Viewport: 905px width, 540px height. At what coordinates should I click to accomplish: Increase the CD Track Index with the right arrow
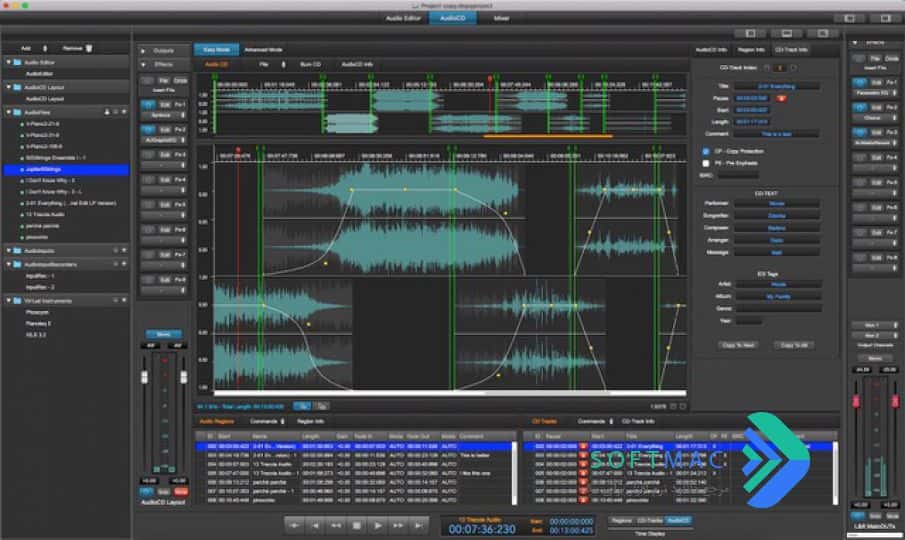tap(794, 68)
